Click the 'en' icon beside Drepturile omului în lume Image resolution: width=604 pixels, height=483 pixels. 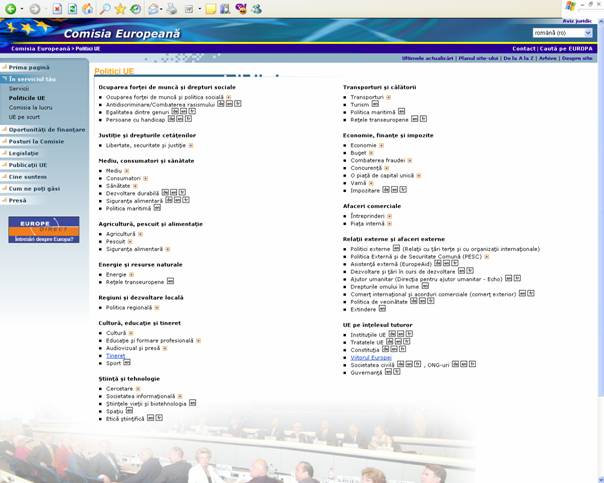pos(425,286)
